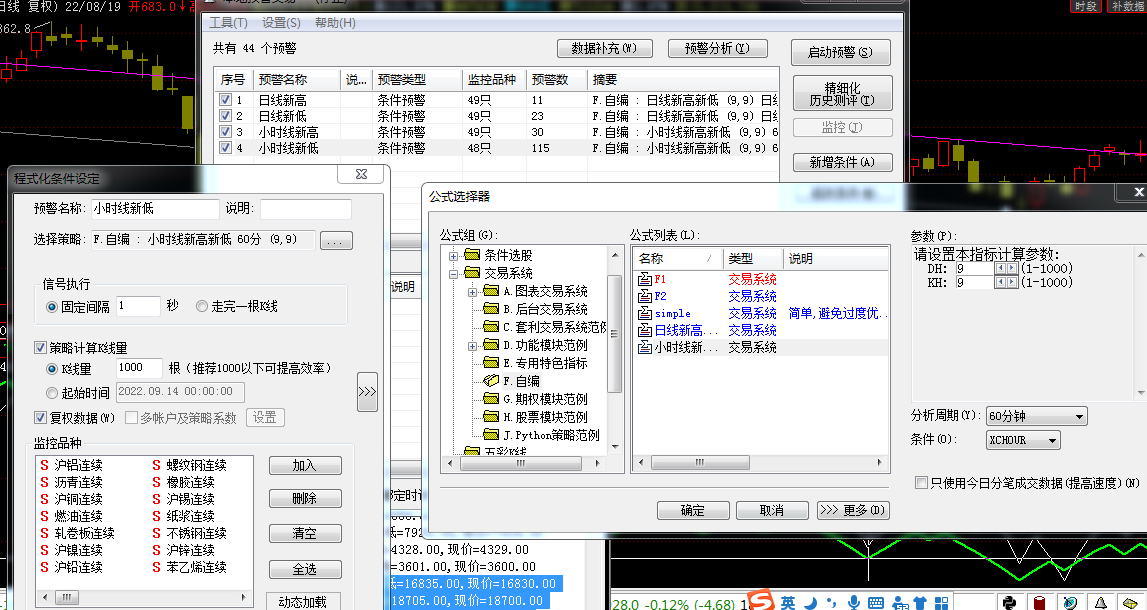Open the 工具(T) menu

tap(228, 23)
